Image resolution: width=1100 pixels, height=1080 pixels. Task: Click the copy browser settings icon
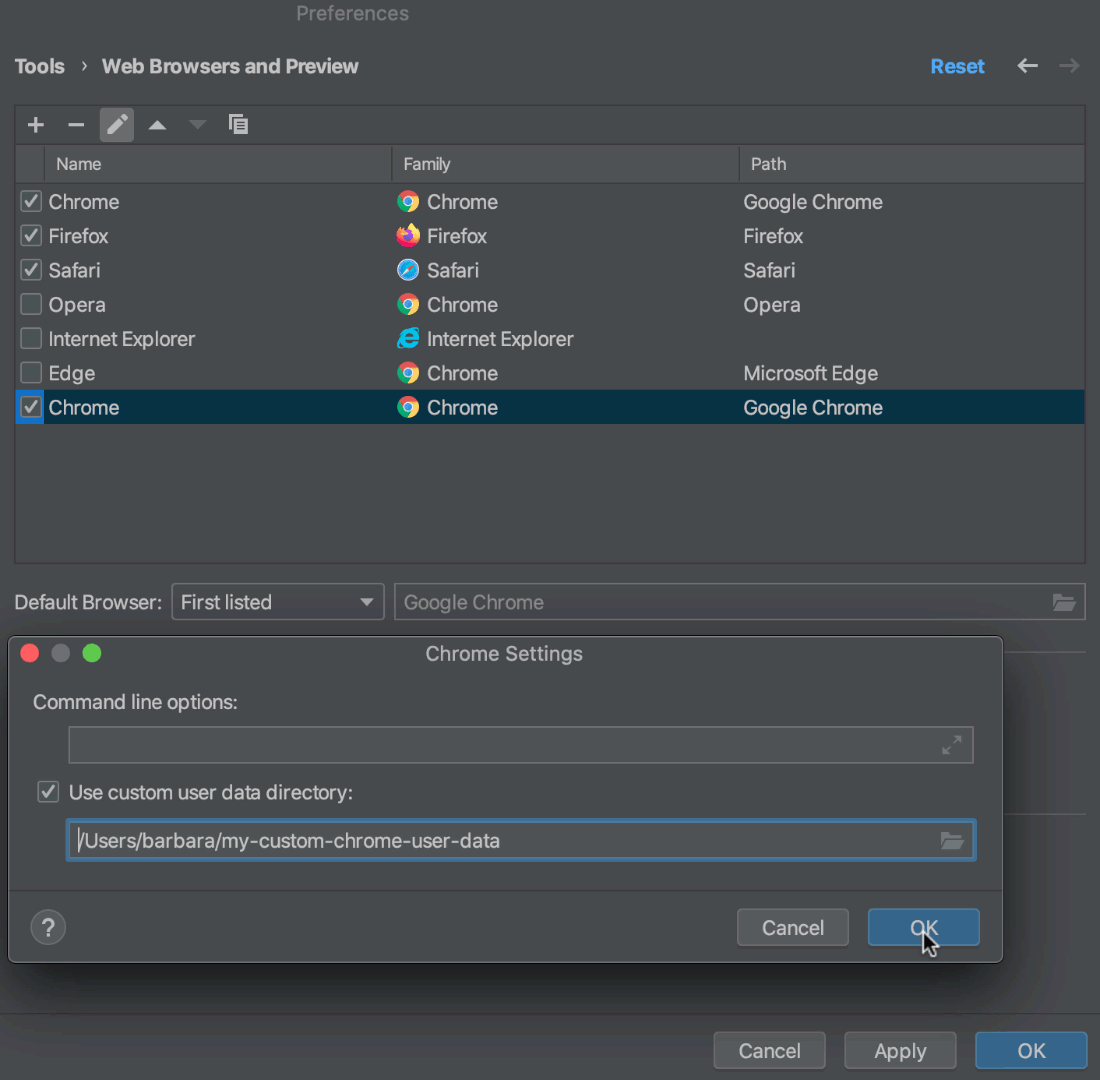(238, 124)
